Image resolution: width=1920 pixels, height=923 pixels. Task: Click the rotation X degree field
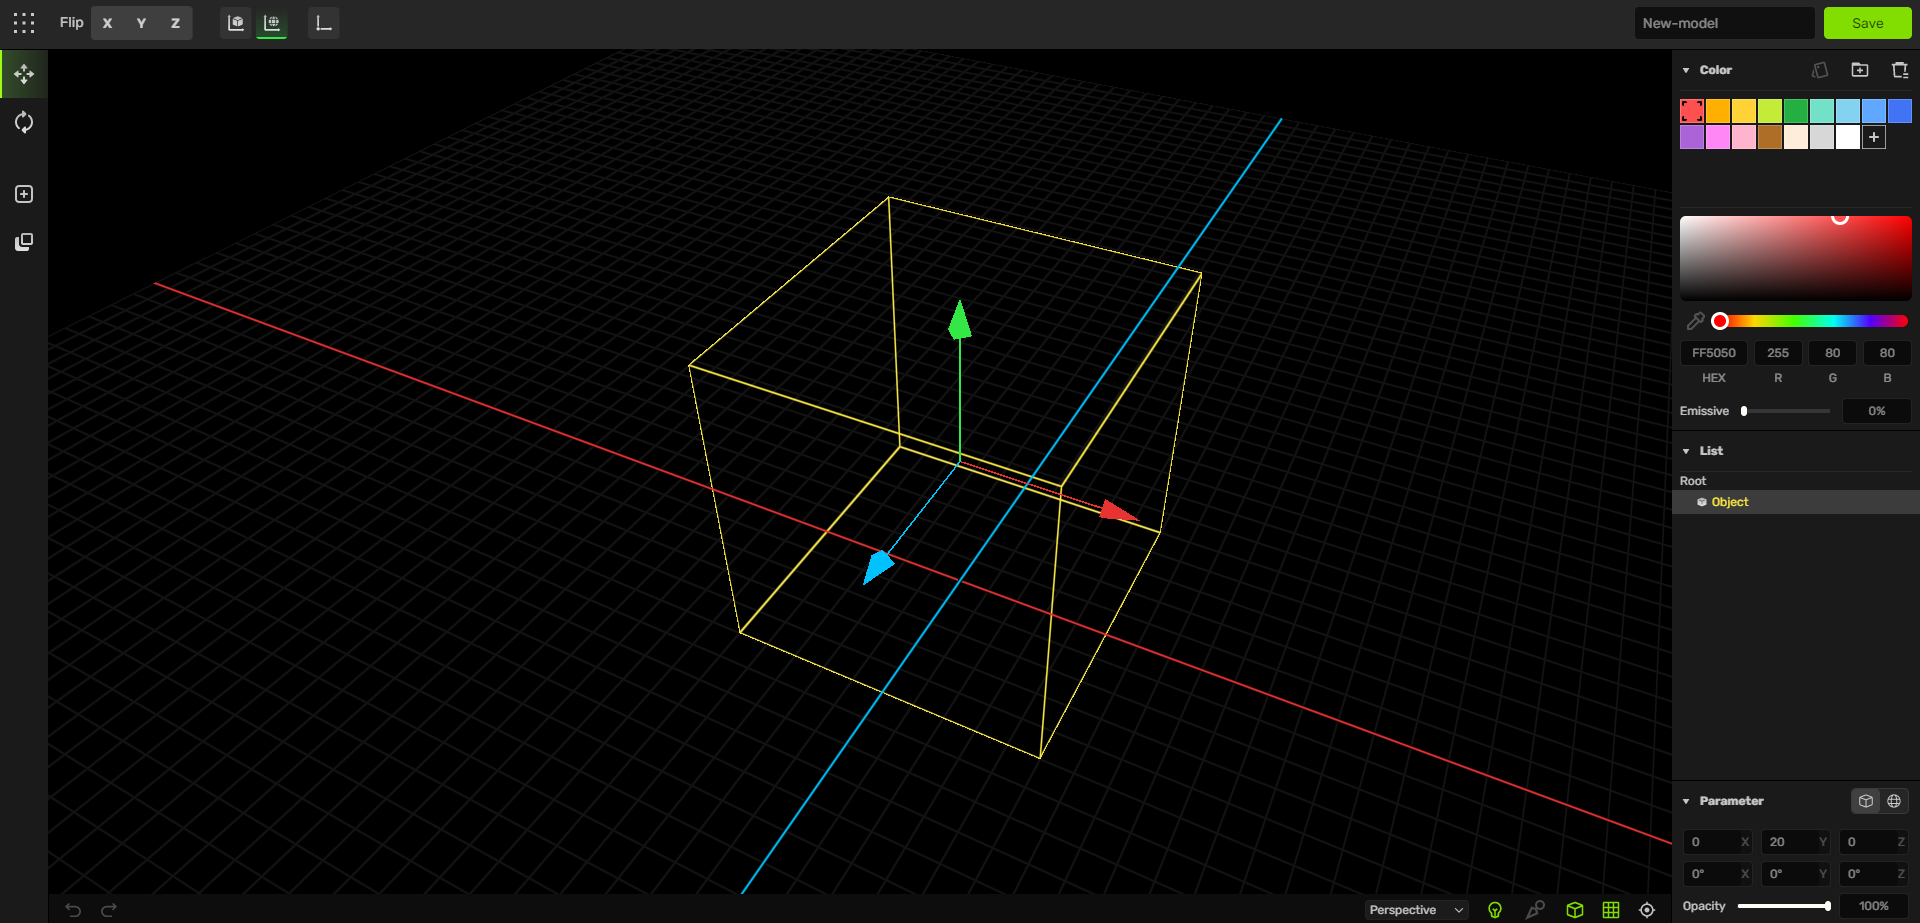[x=1717, y=874]
